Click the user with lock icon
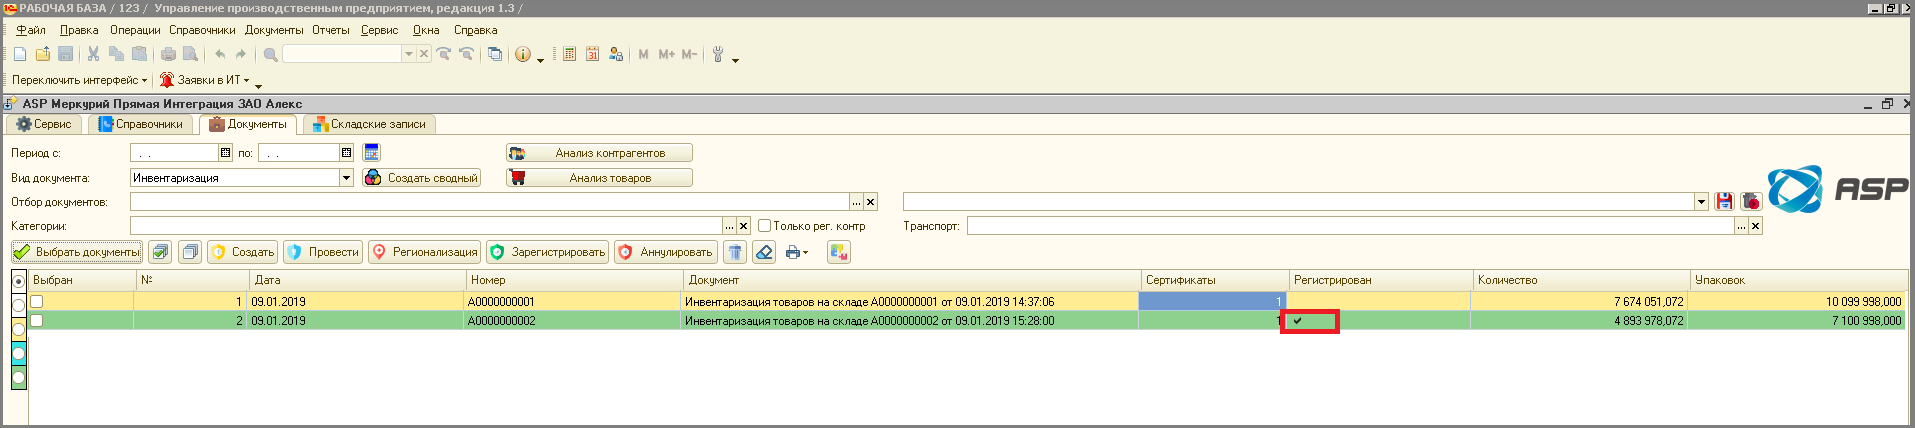 (x=616, y=54)
